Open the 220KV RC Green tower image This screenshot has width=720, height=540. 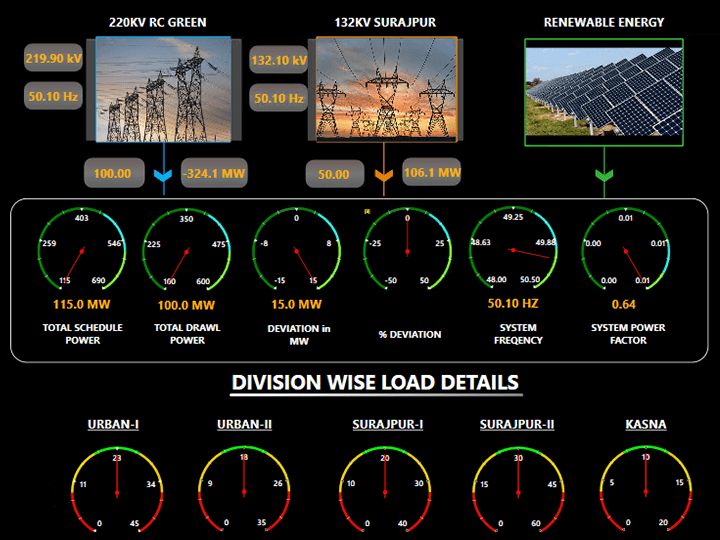point(163,90)
